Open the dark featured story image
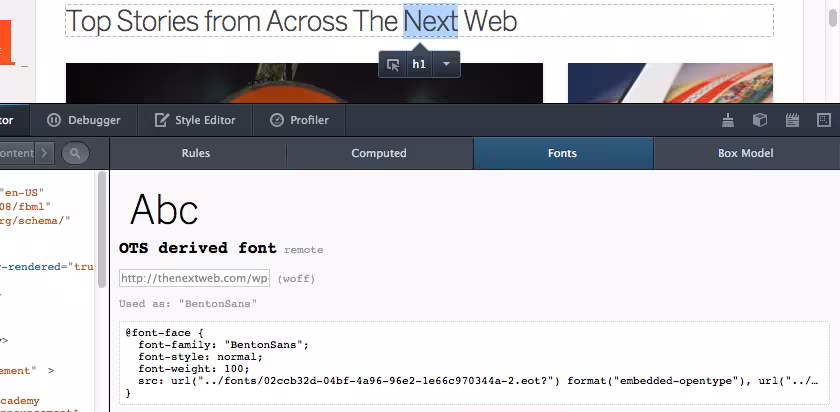Image resolution: width=840 pixels, height=412 pixels. click(x=304, y=83)
